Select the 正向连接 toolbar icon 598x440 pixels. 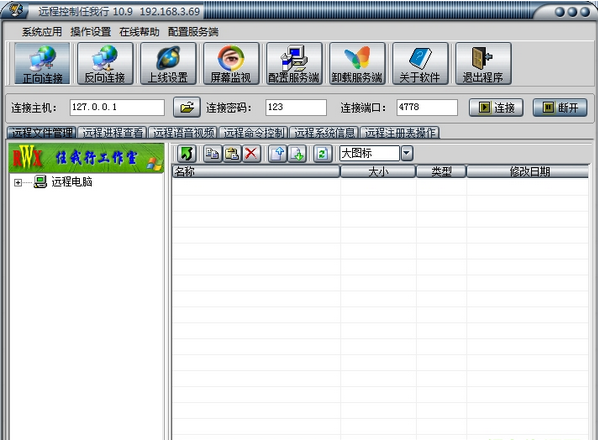[42, 63]
